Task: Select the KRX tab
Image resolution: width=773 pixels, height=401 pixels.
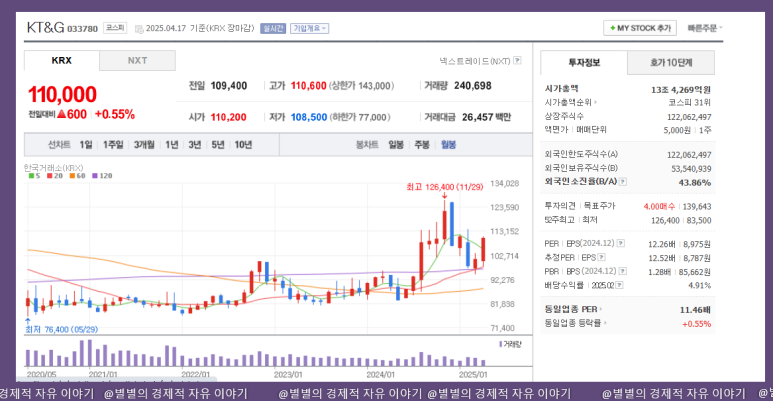Action: click(x=62, y=61)
